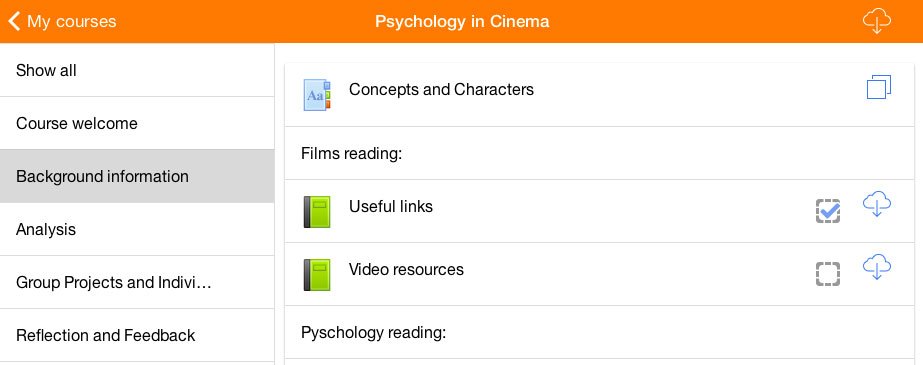Click the green book icon for Video resources
Viewport: 923px width, 365px height.
tap(317, 275)
